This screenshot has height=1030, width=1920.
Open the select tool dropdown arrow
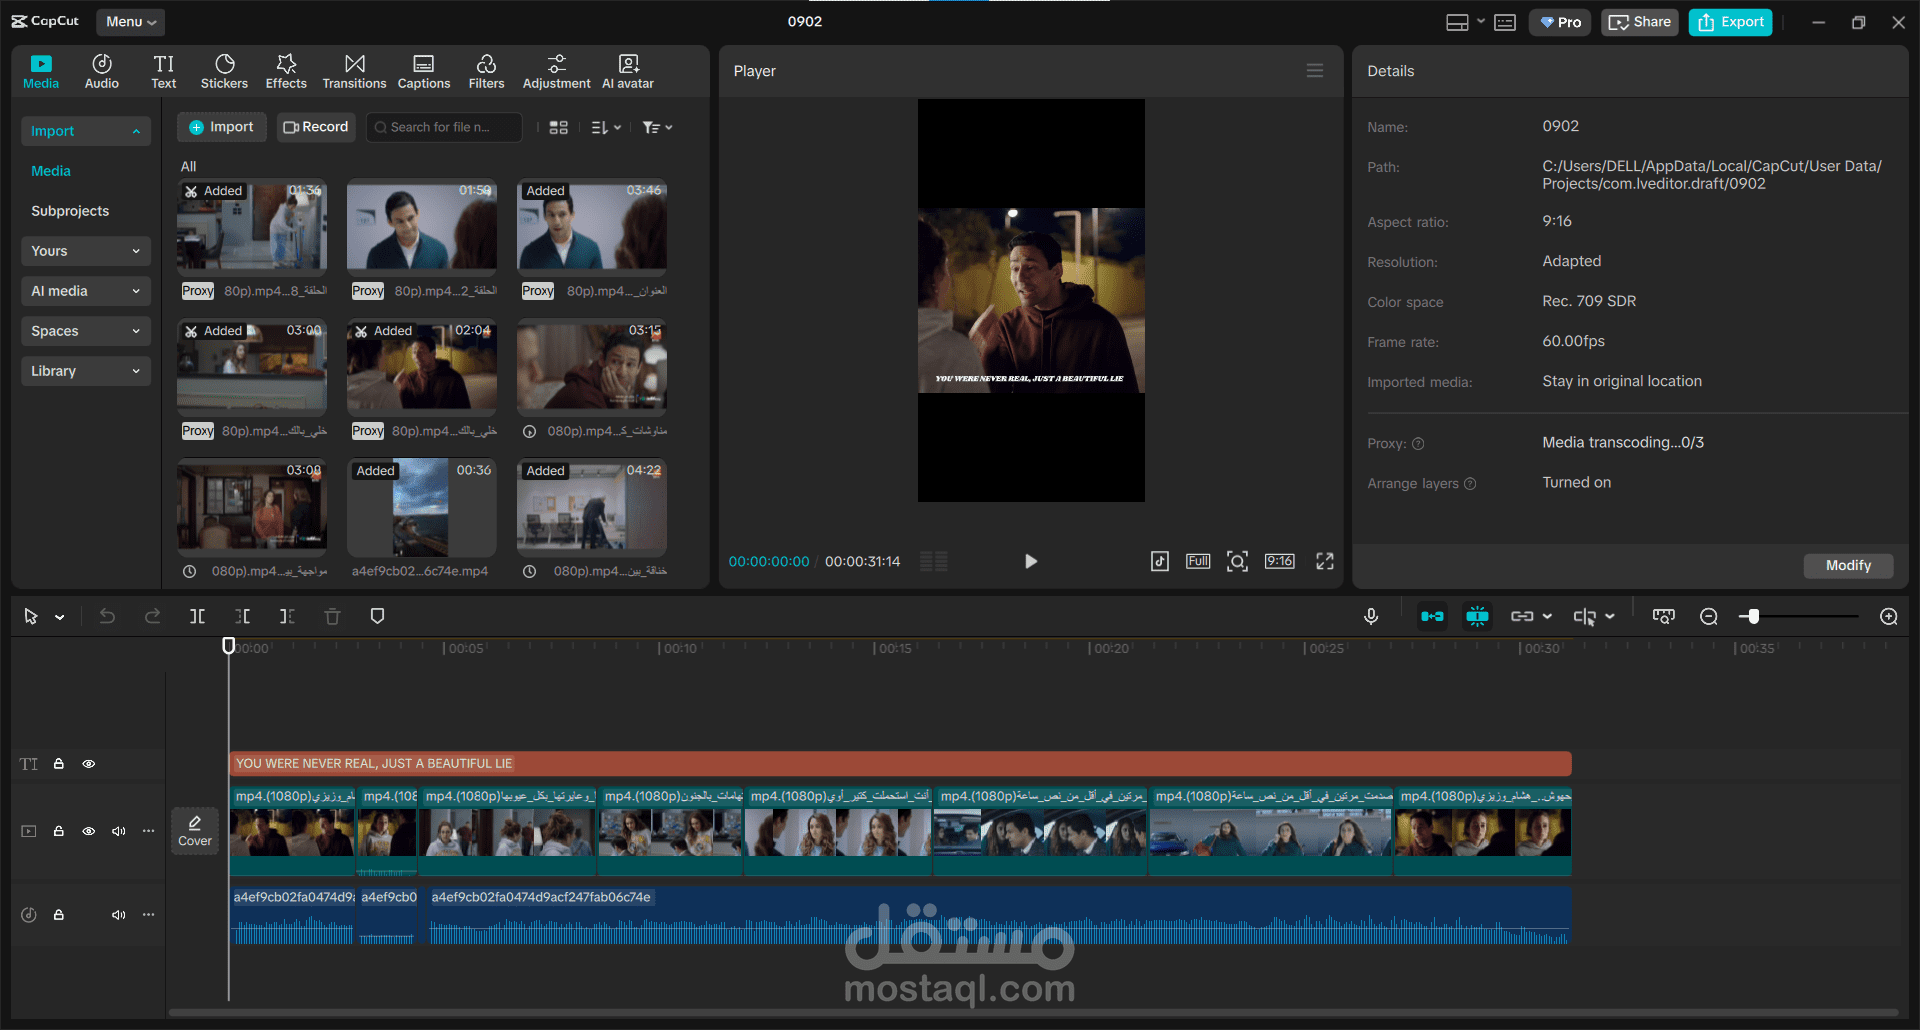pos(60,617)
